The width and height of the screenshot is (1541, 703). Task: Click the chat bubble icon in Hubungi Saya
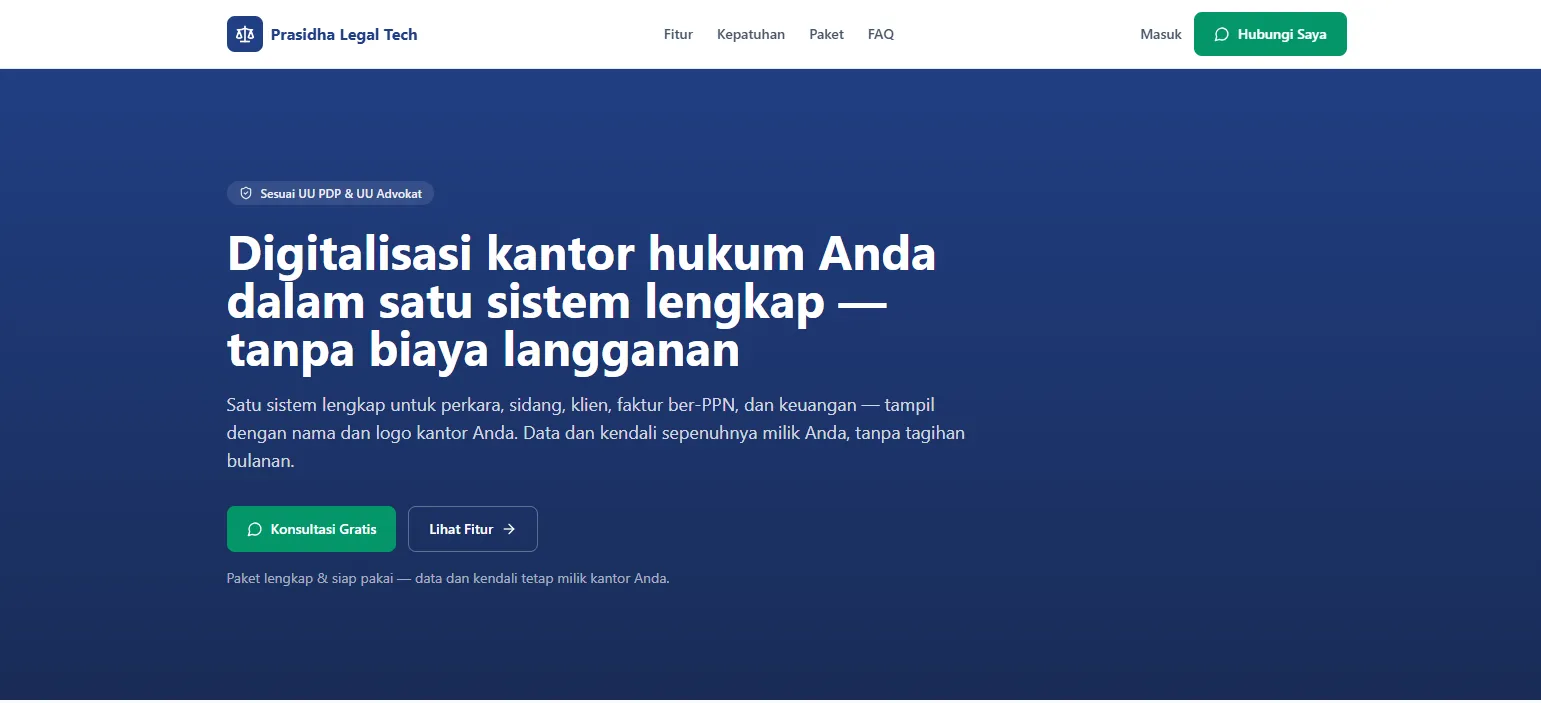click(x=1221, y=34)
